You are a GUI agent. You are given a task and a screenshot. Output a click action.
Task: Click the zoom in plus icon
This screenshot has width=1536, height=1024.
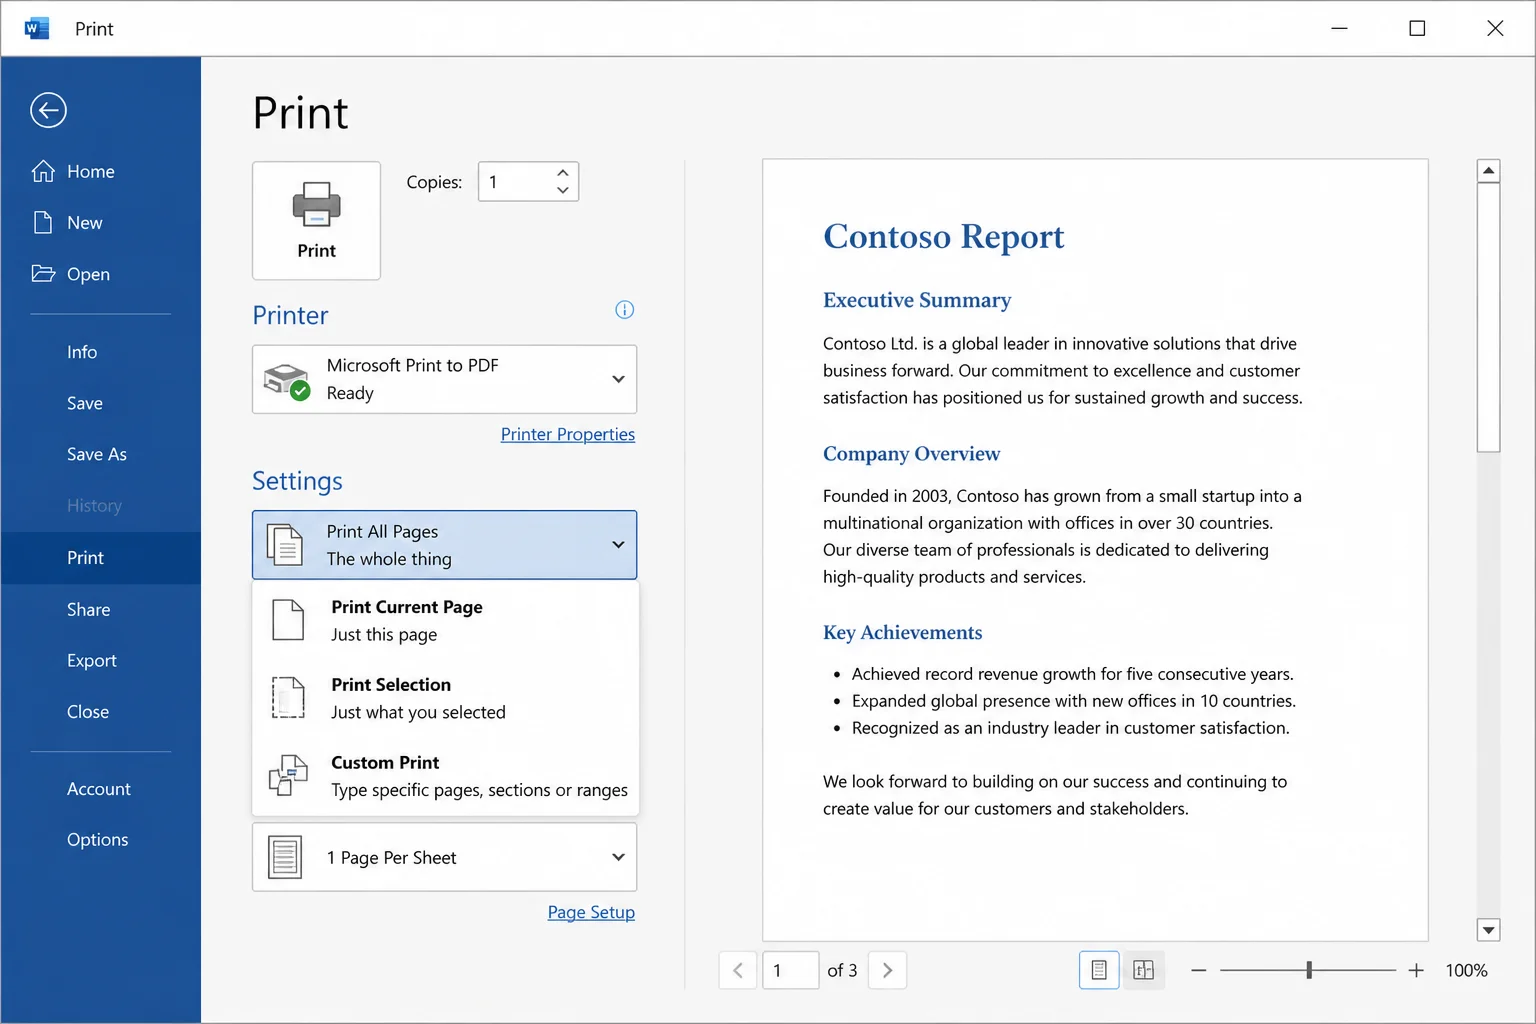pyautogui.click(x=1416, y=970)
